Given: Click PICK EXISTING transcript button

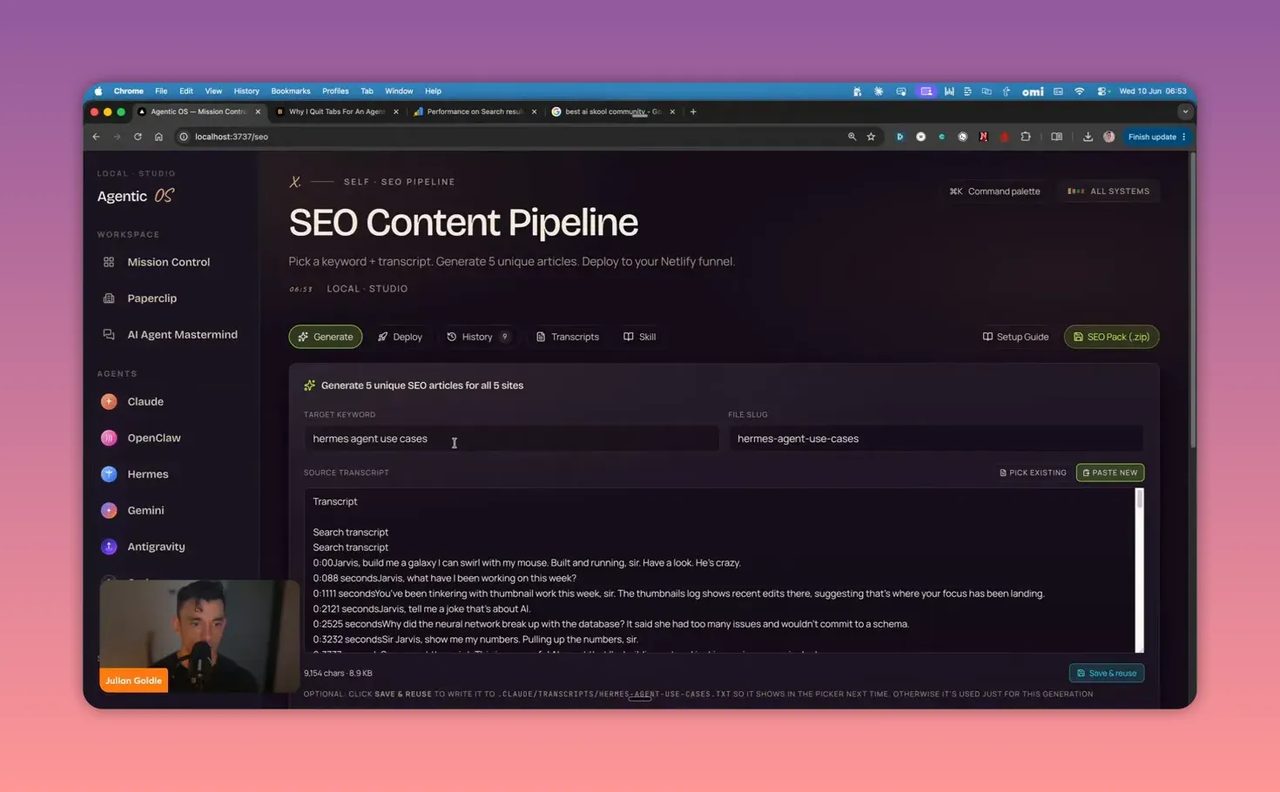Looking at the screenshot, I should [1033, 472].
